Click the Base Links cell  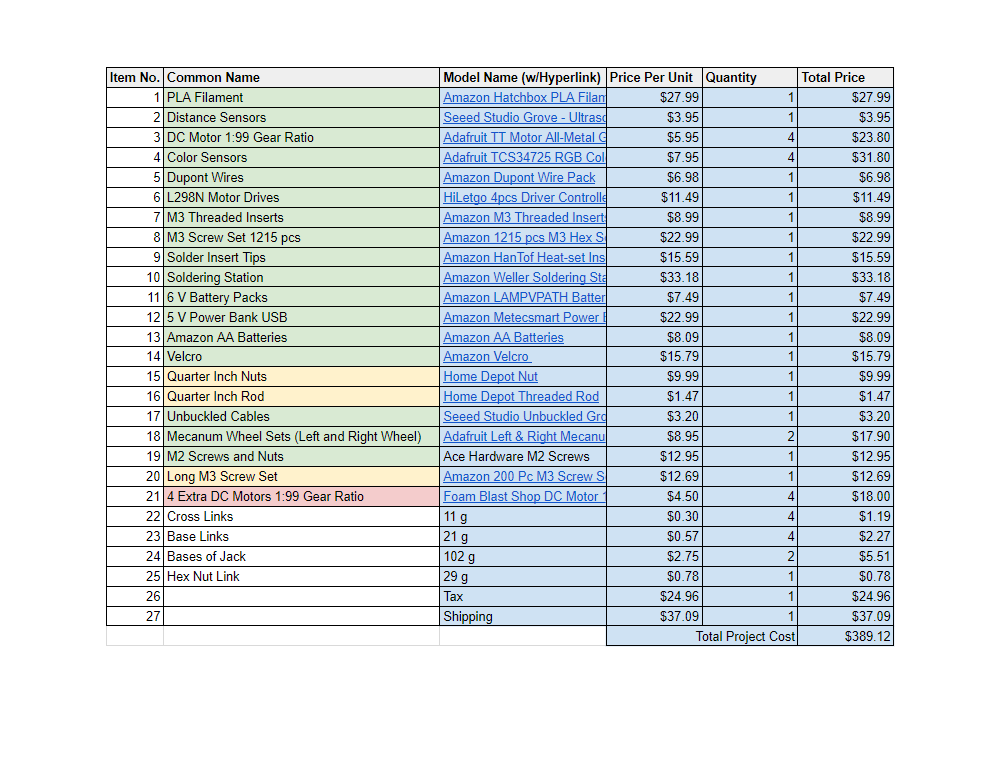pyautogui.click(x=301, y=536)
